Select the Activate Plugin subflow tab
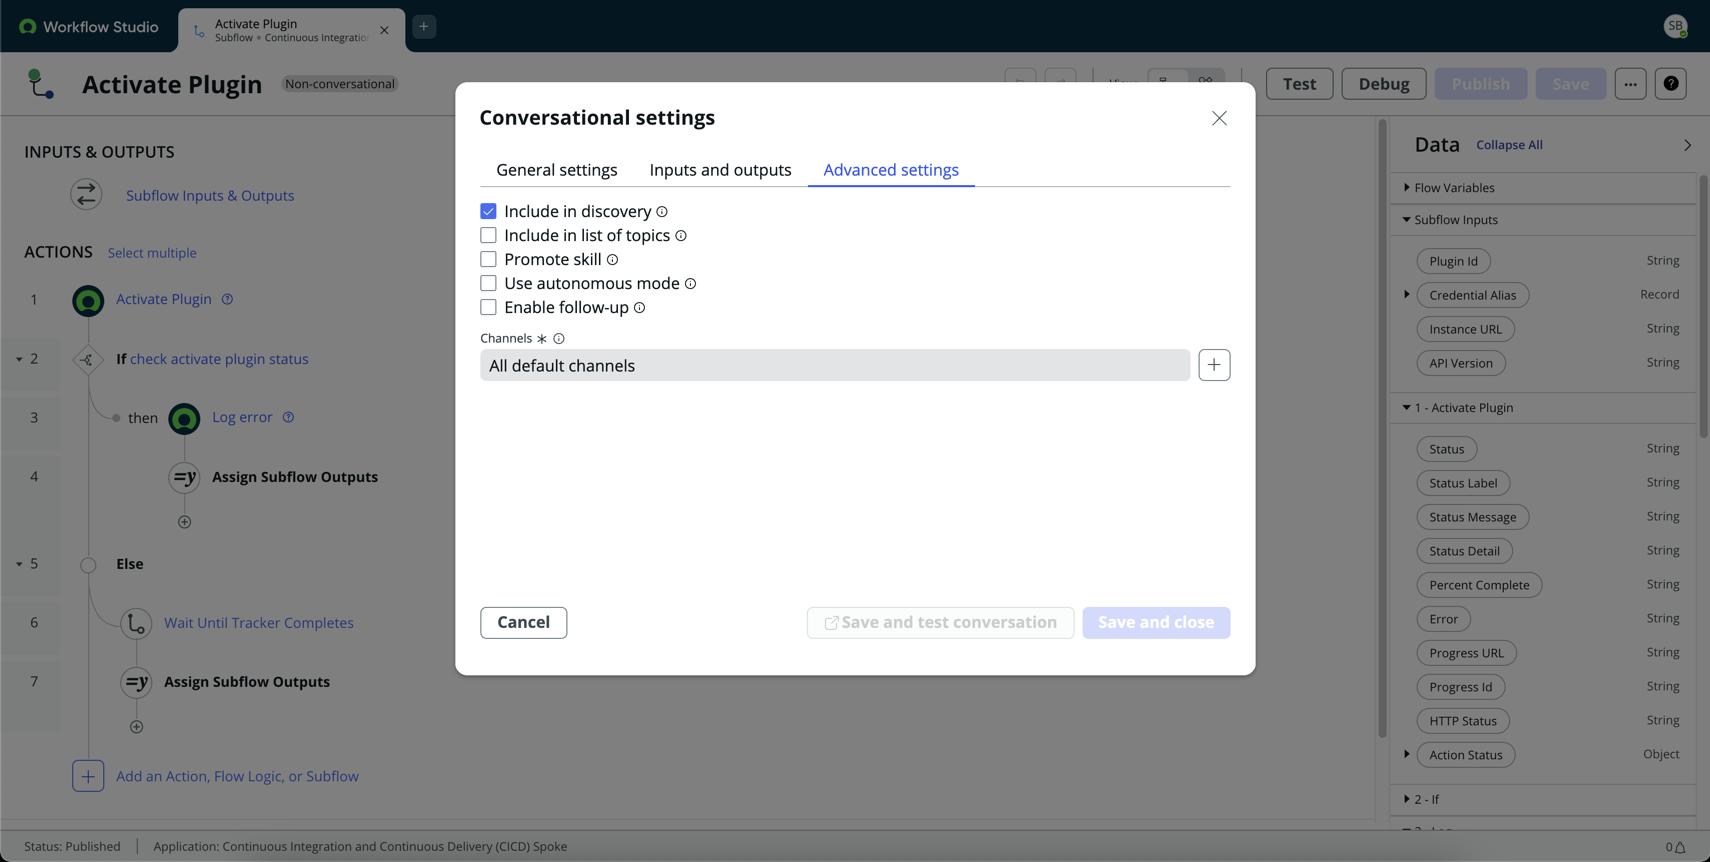This screenshot has width=1710, height=862. [x=291, y=30]
